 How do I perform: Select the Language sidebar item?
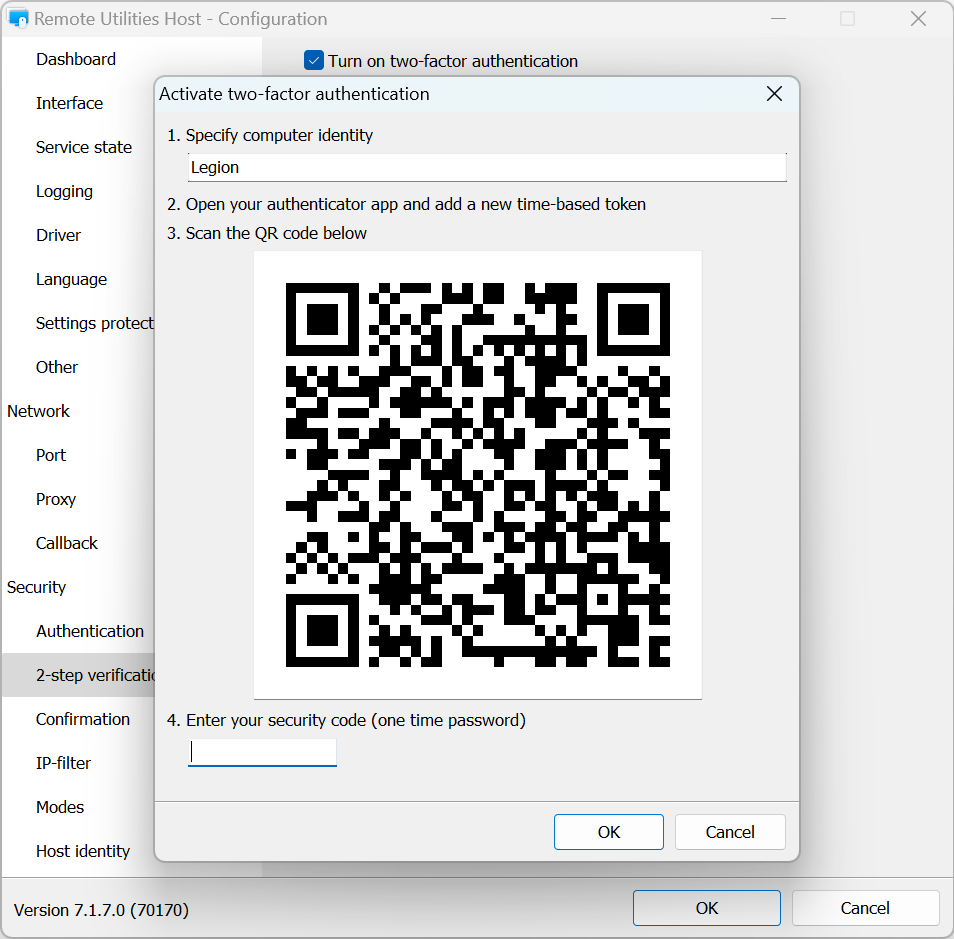tap(71, 279)
